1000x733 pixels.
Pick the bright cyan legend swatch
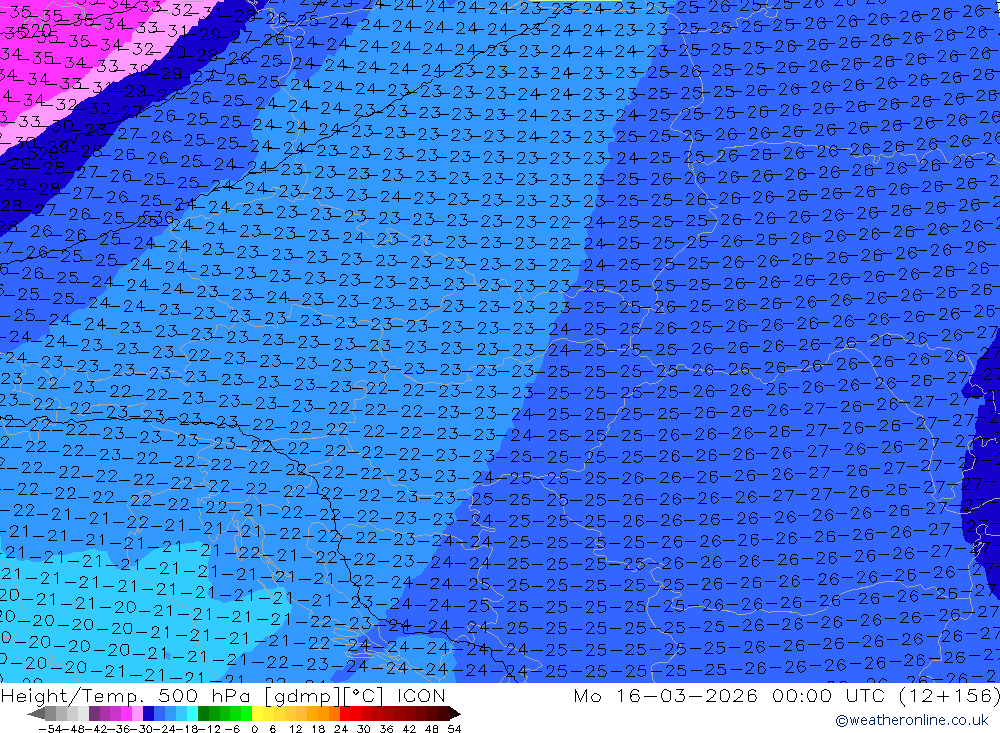[x=192, y=714]
